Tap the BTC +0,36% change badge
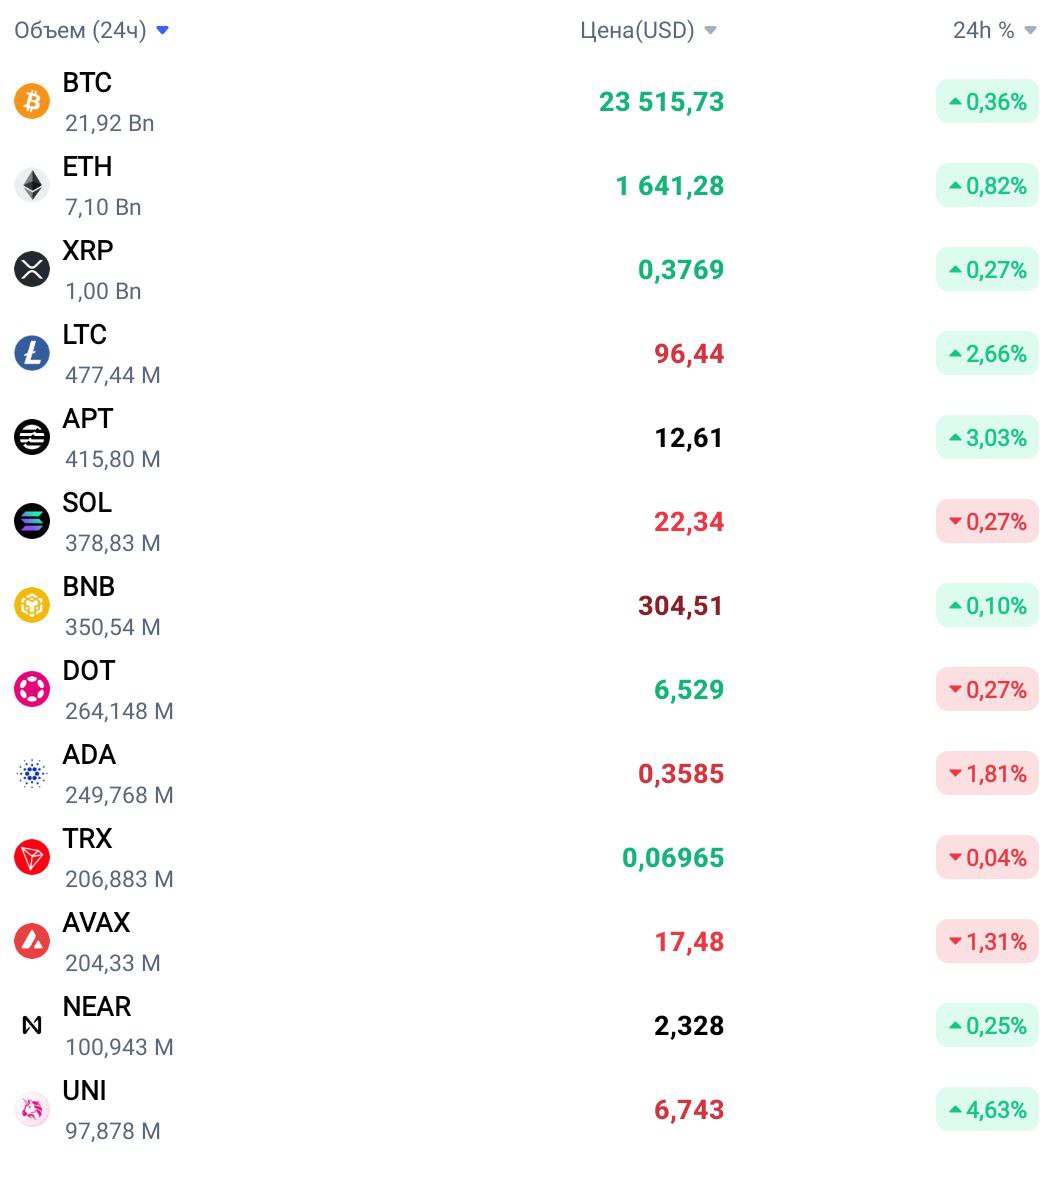Viewport: 1052px width, 1181px height. coord(987,102)
